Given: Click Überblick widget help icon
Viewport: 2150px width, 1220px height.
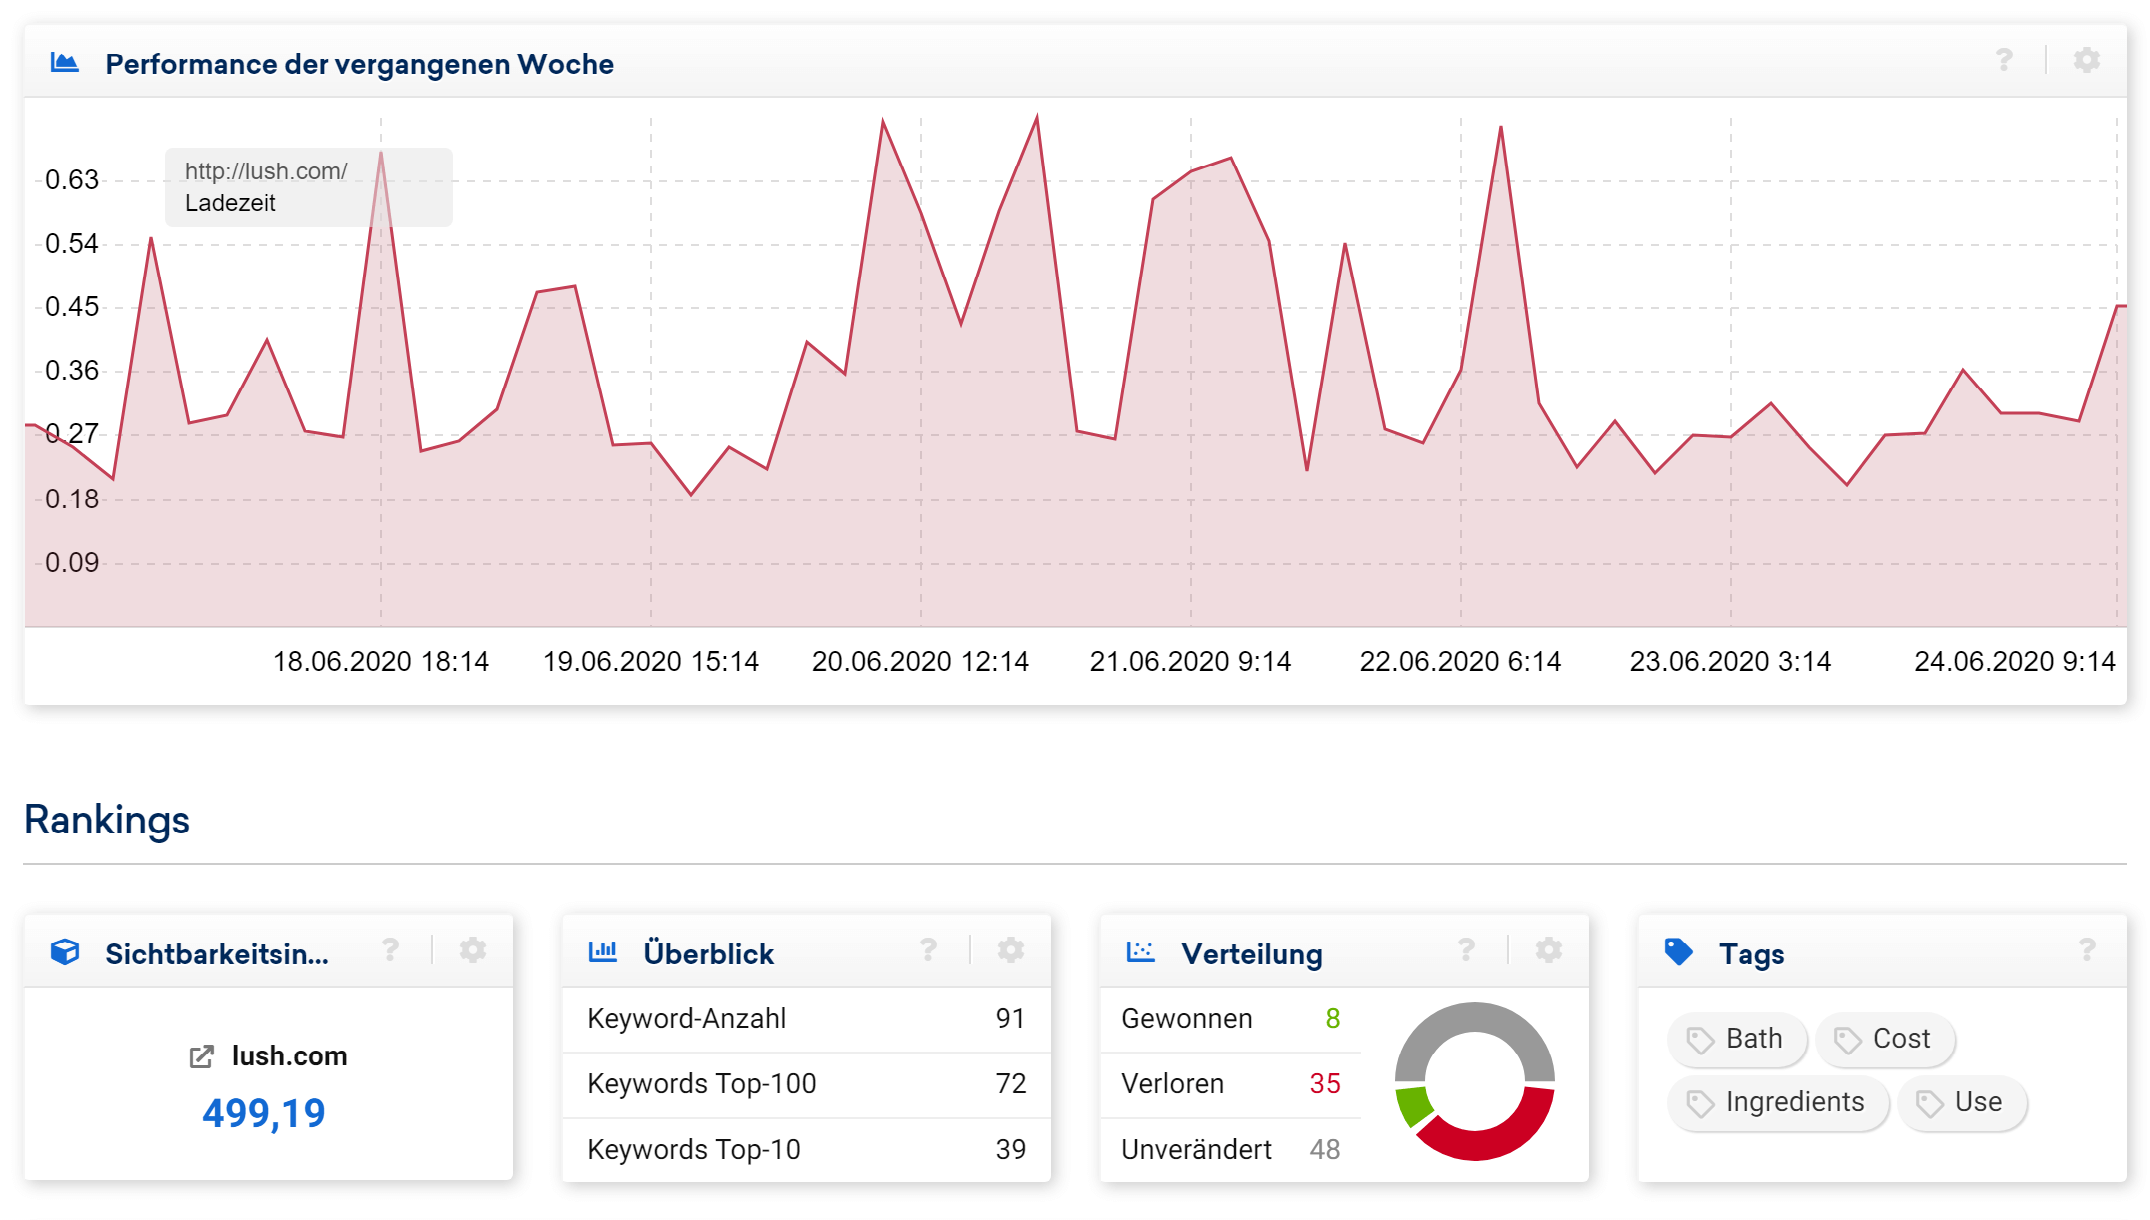Looking at the screenshot, I should pyautogui.click(x=928, y=950).
